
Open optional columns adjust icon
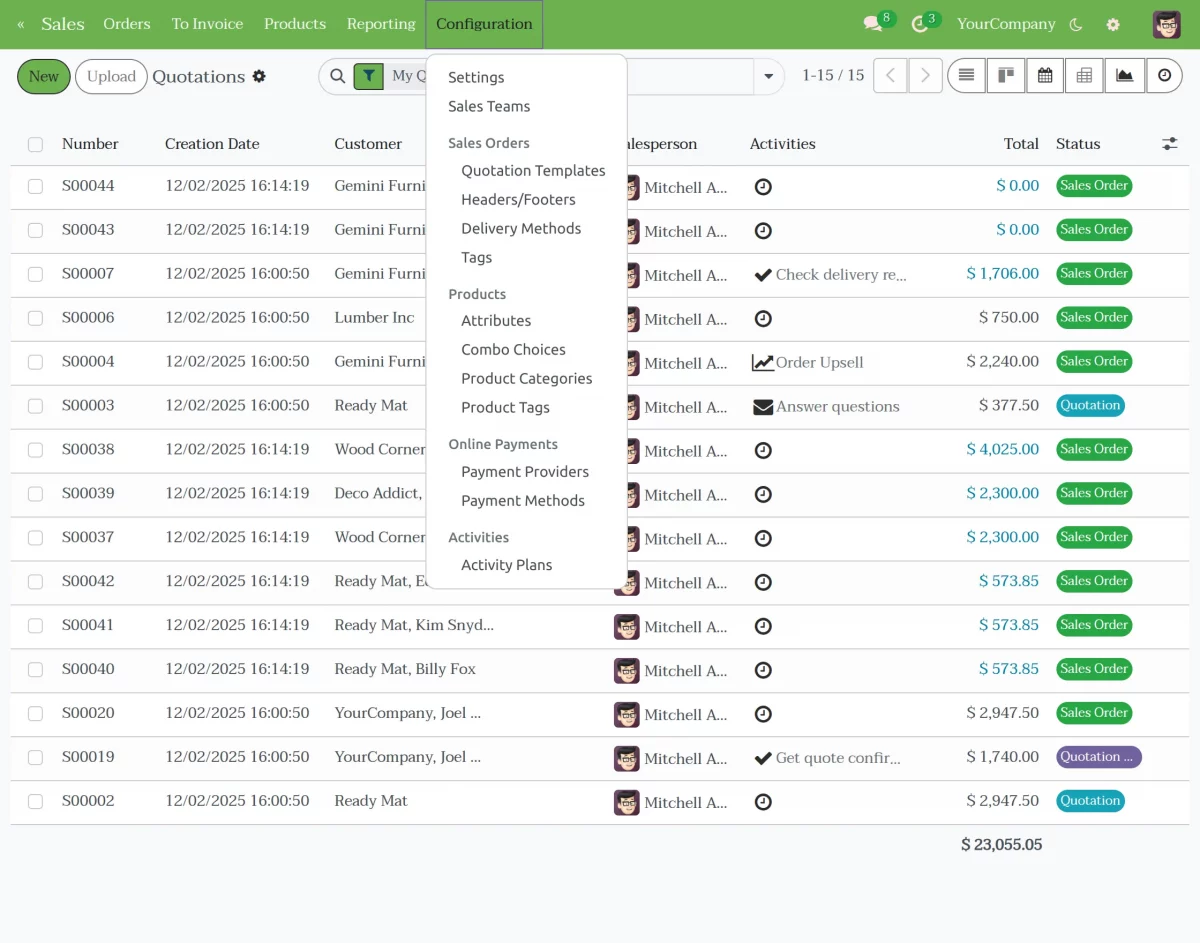pos(1169,144)
